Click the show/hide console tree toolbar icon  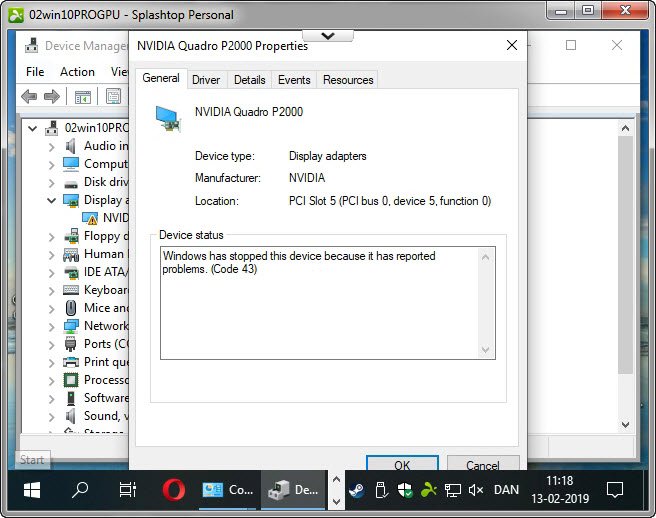[83, 97]
